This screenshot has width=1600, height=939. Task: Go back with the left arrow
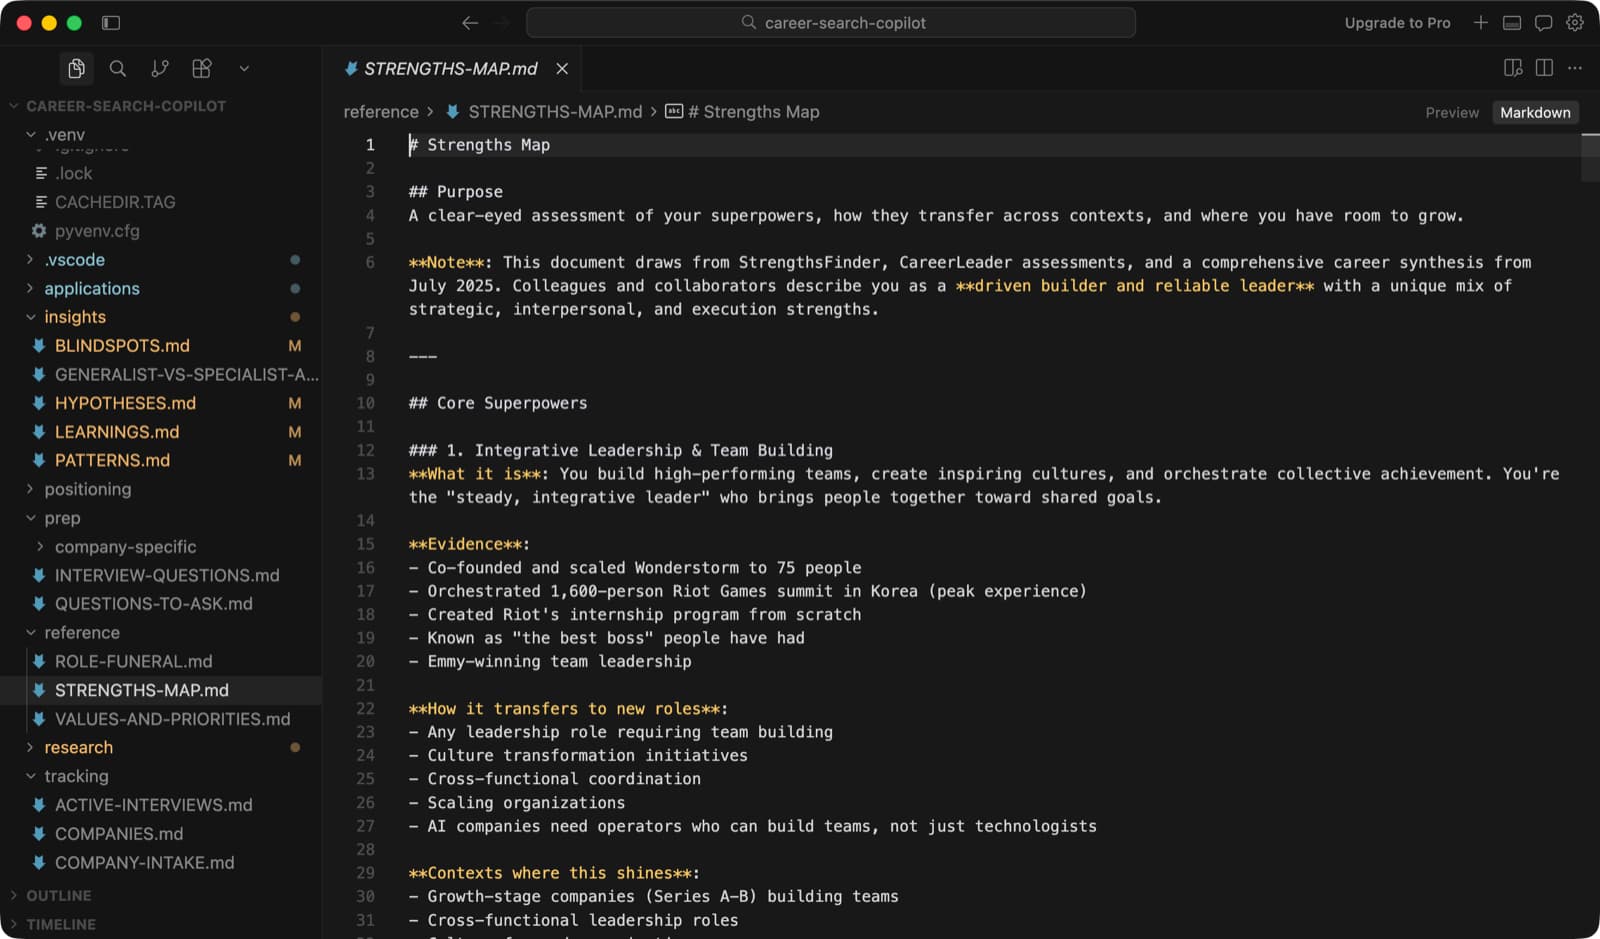tap(470, 22)
